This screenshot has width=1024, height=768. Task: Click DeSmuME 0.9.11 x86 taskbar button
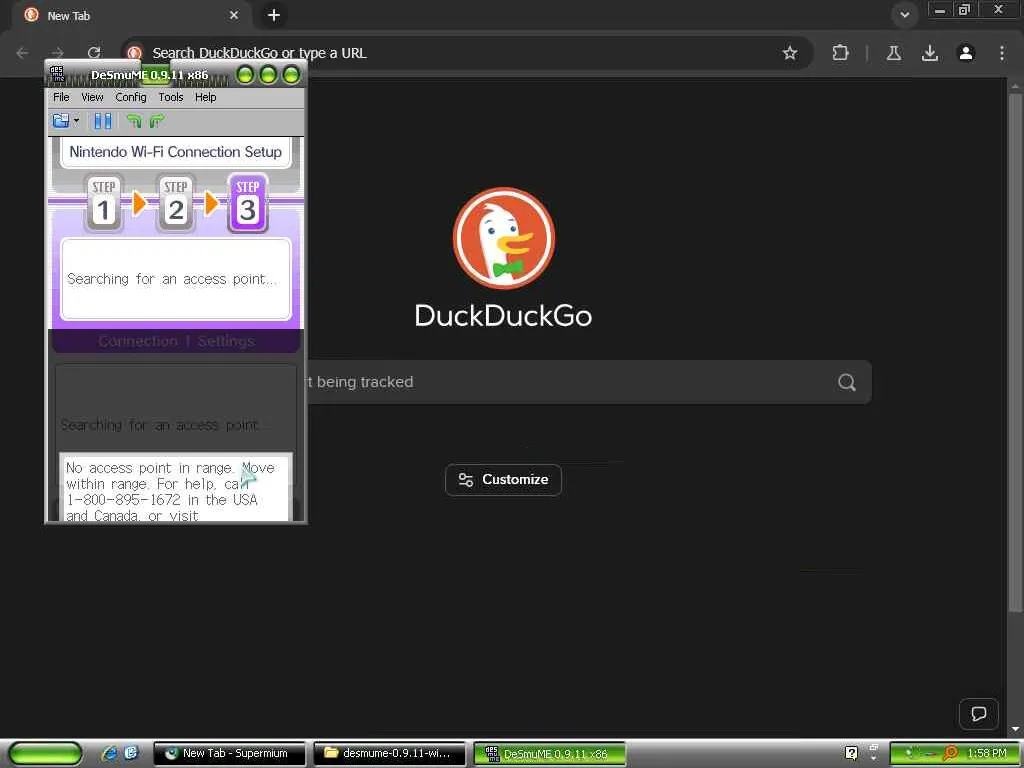tap(549, 754)
